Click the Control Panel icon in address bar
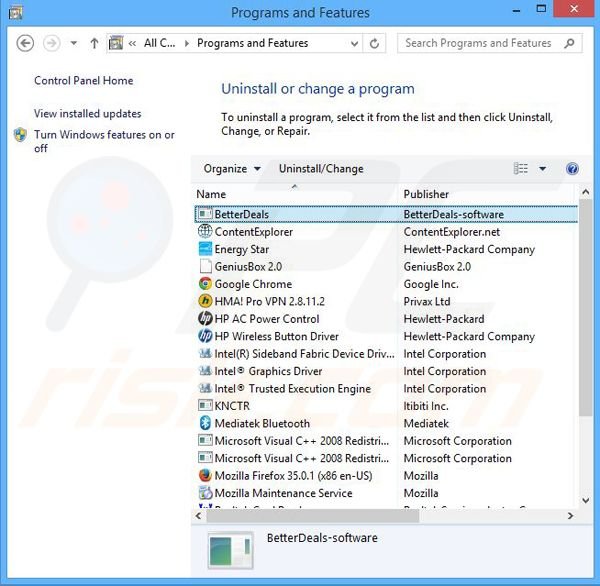The width and height of the screenshot is (600, 586). (116, 43)
